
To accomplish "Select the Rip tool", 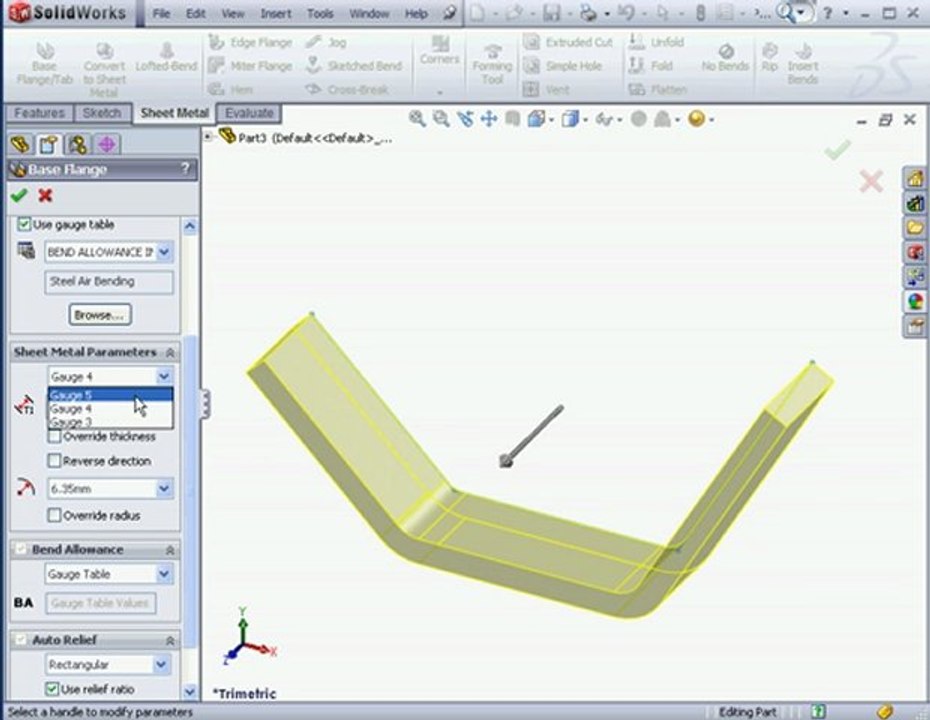I will 769,58.
